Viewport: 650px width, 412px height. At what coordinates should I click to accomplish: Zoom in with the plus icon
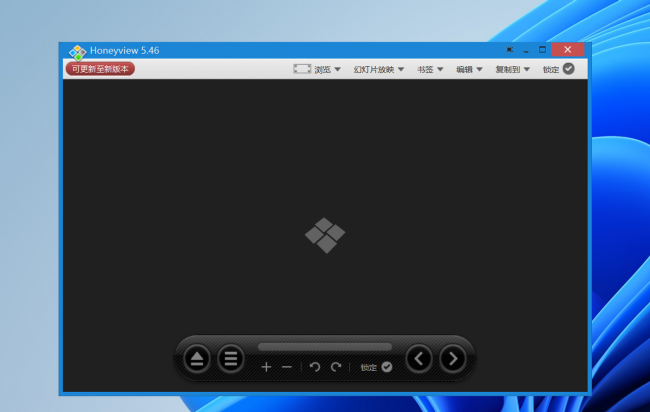[266, 367]
